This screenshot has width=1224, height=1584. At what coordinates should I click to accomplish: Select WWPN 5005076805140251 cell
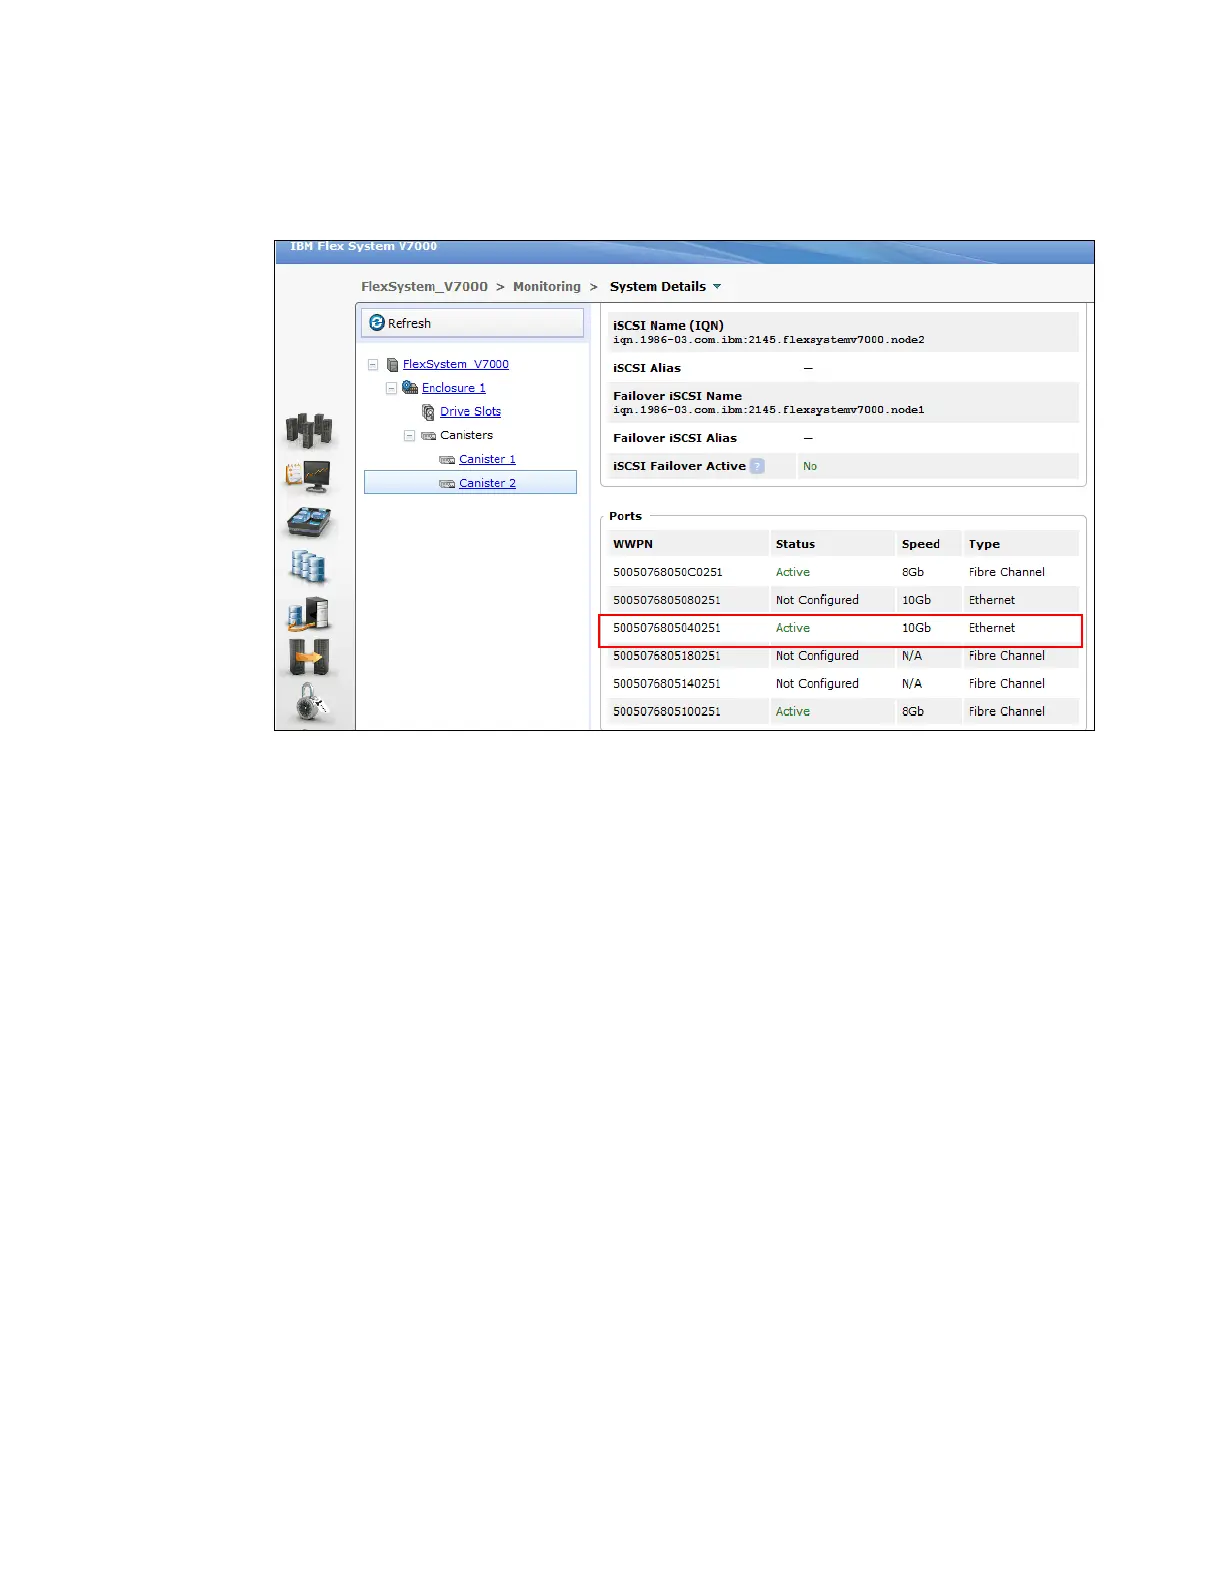coord(667,684)
